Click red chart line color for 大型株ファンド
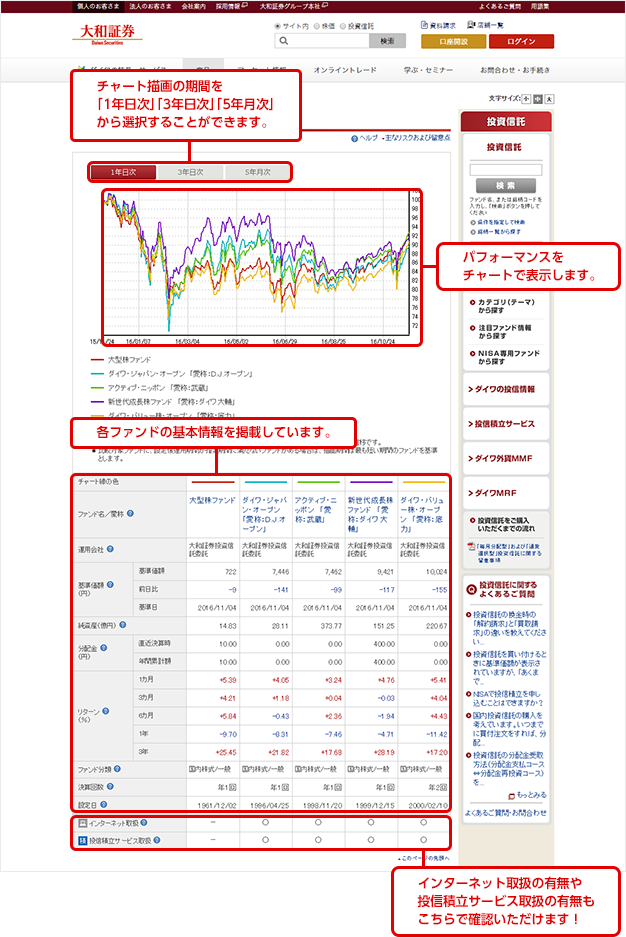The width and height of the screenshot is (626, 937). click(x=213, y=482)
